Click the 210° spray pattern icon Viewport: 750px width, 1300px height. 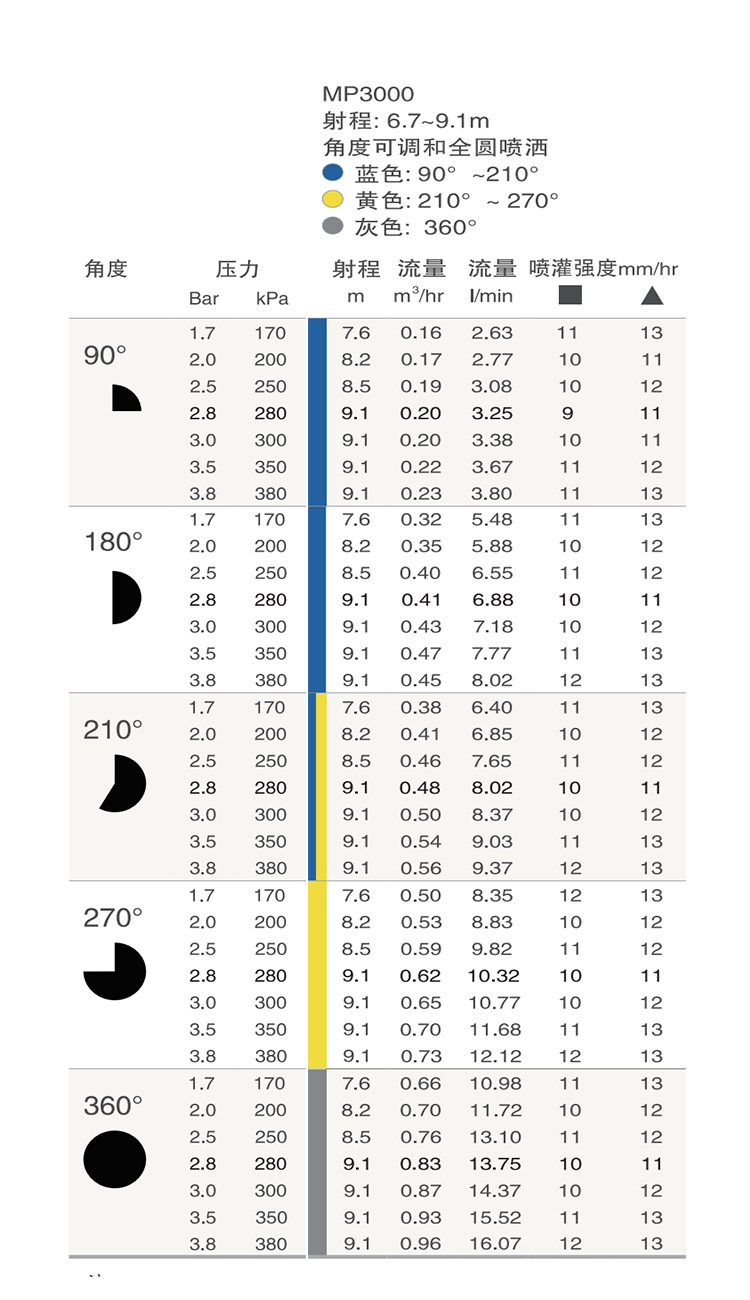[124, 784]
